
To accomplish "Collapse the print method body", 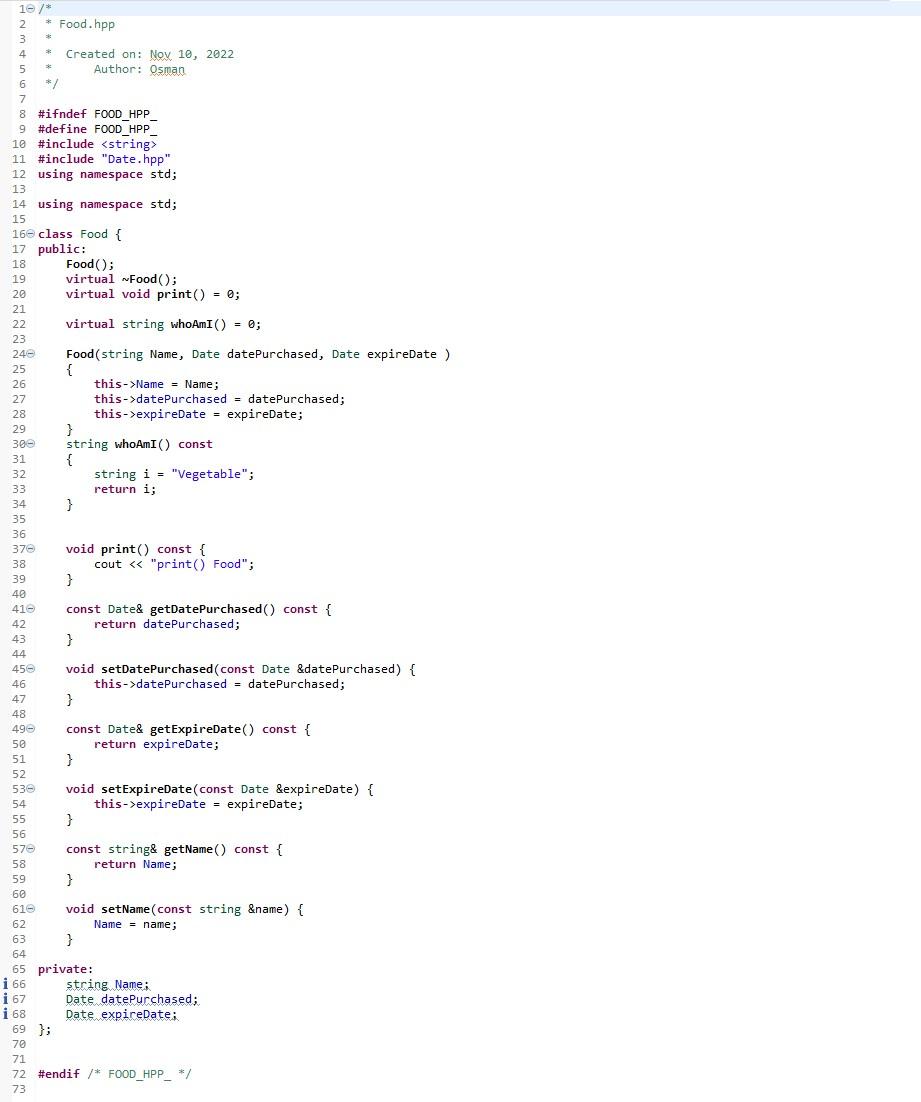I will tap(28, 549).
